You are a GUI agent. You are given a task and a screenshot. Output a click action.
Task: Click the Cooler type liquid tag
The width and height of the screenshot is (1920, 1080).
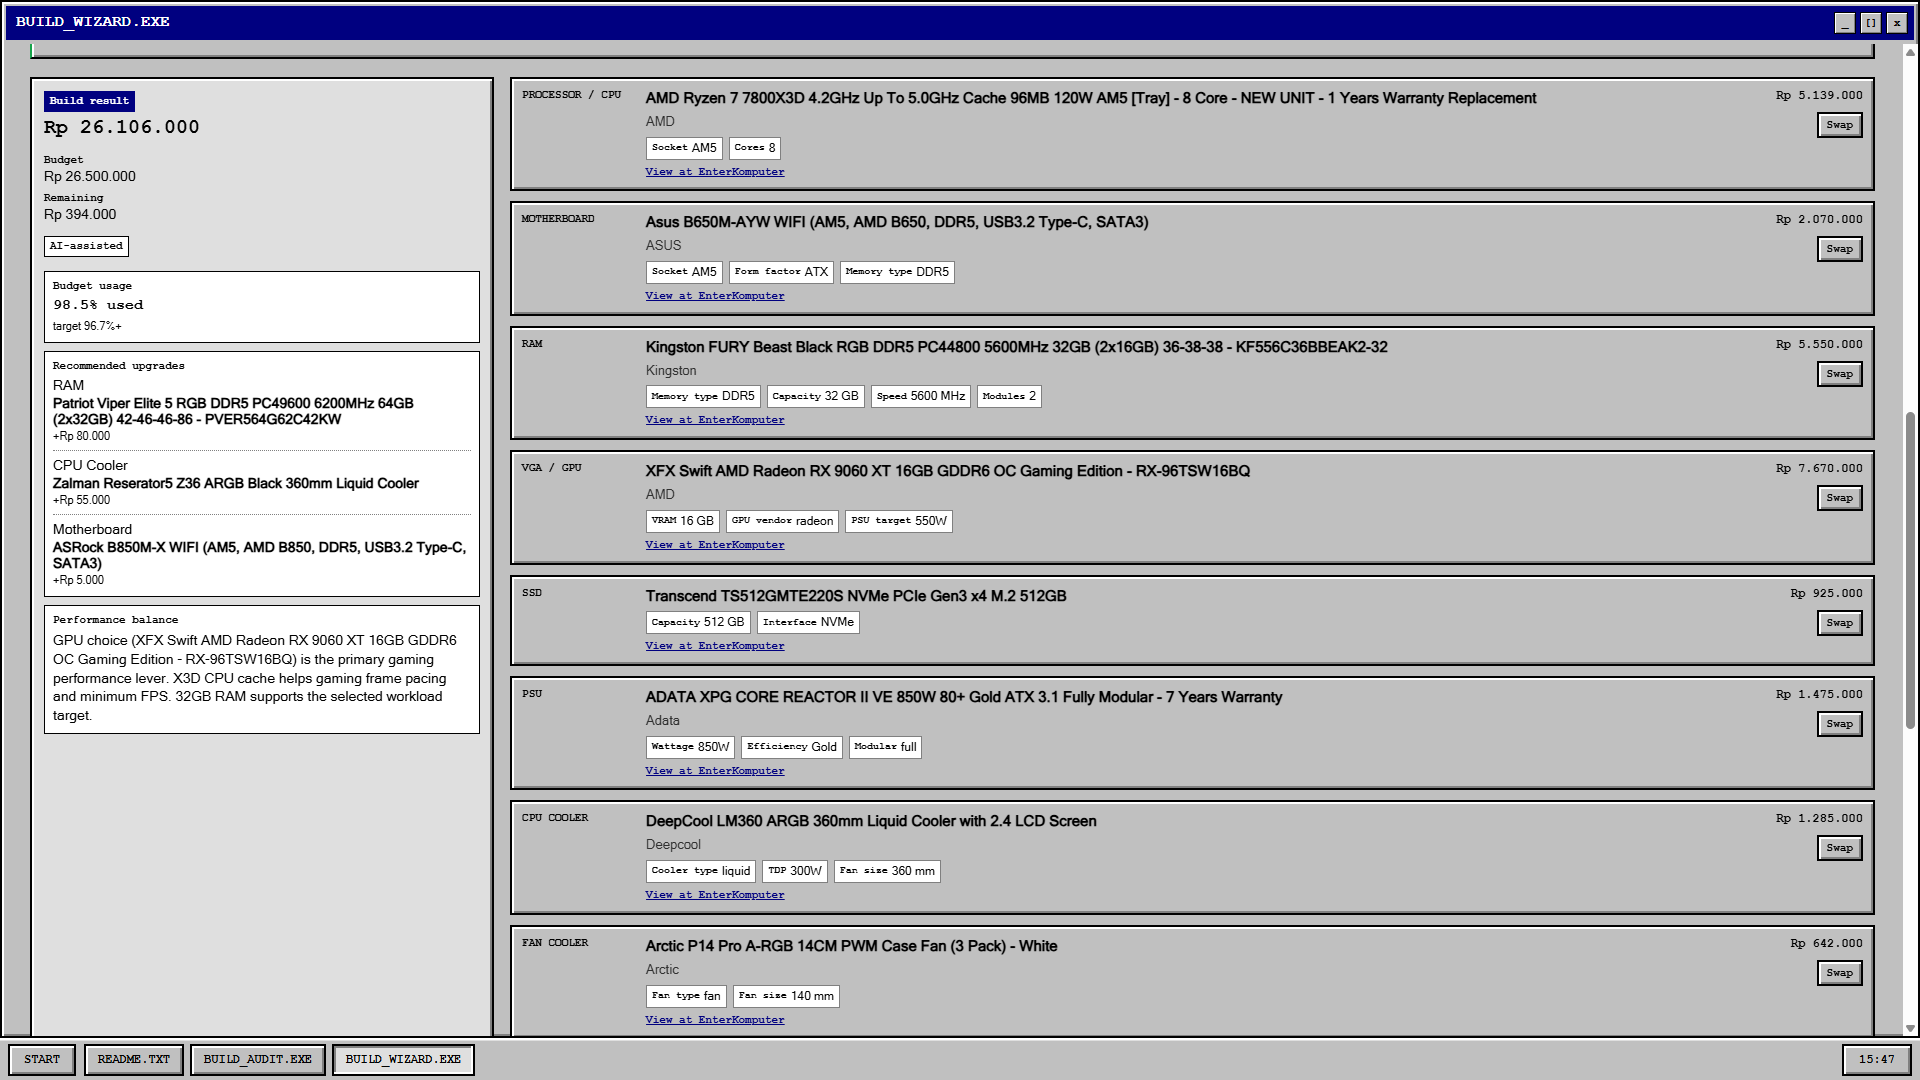701,871
